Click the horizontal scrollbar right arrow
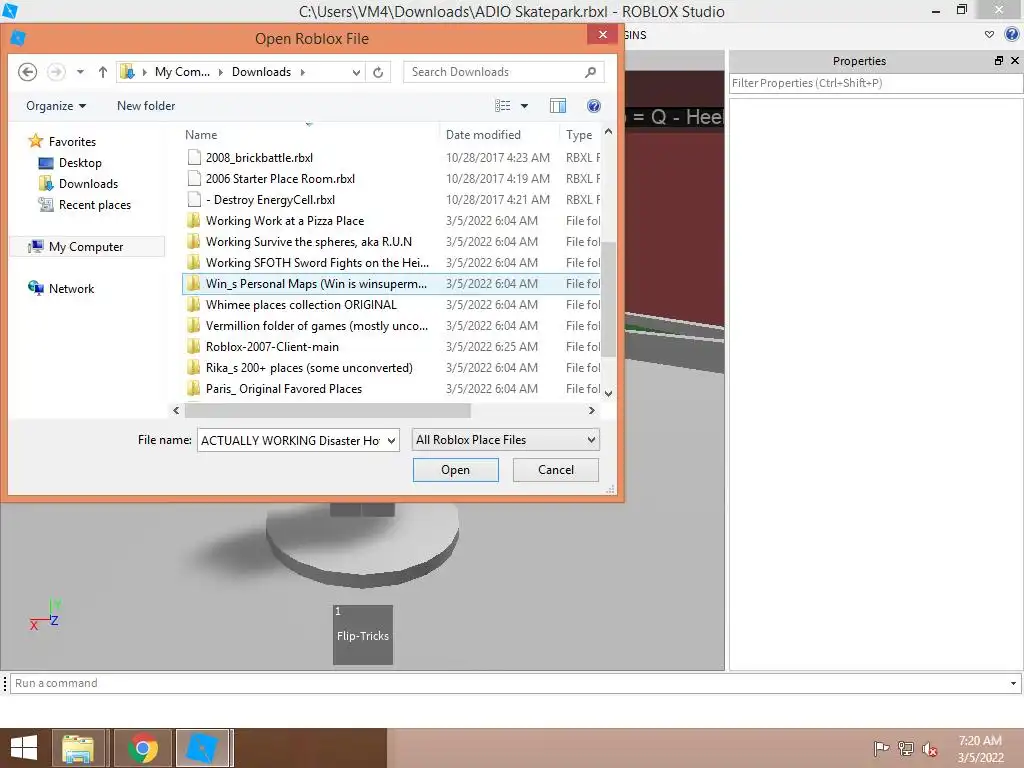This screenshot has height=768, width=1024. click(x=592, y=410)
